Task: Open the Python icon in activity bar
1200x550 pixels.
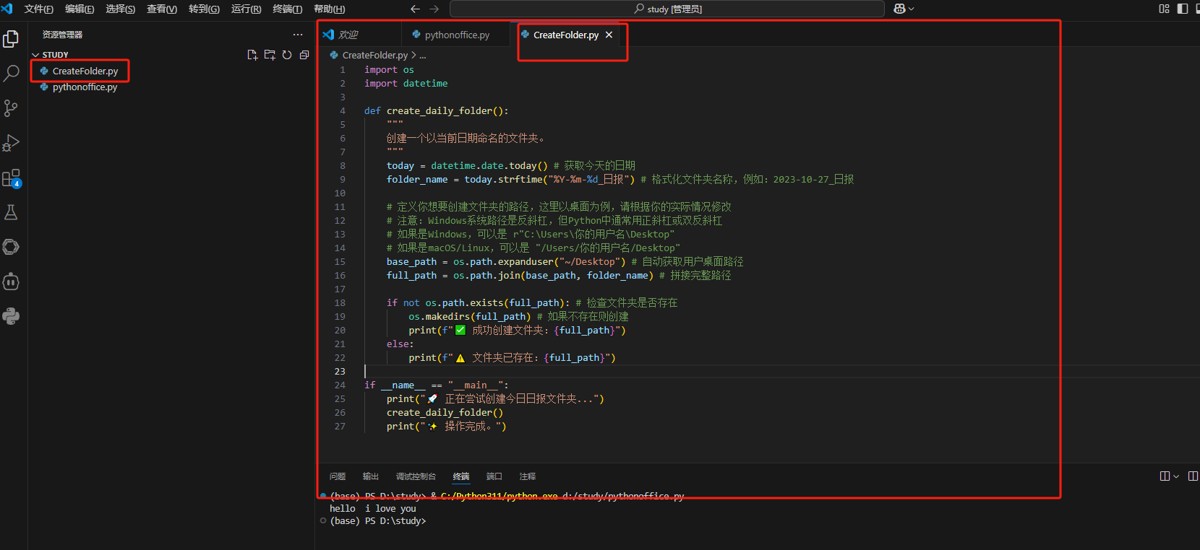Action: coord(12,316)
